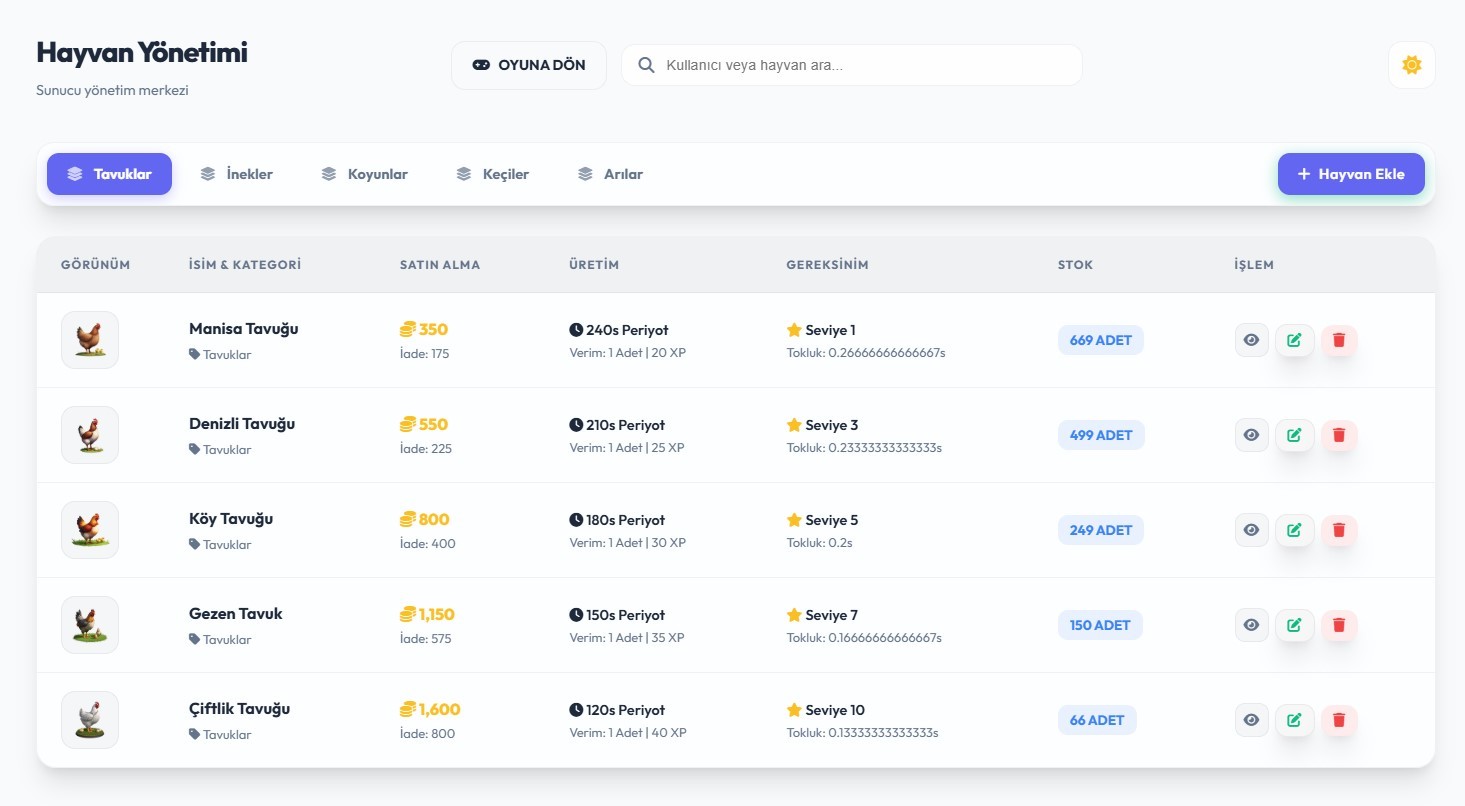Click the Köy Tavuğu edit icon
Screen dimensions: 1465x806
[x=1294, y=530]
